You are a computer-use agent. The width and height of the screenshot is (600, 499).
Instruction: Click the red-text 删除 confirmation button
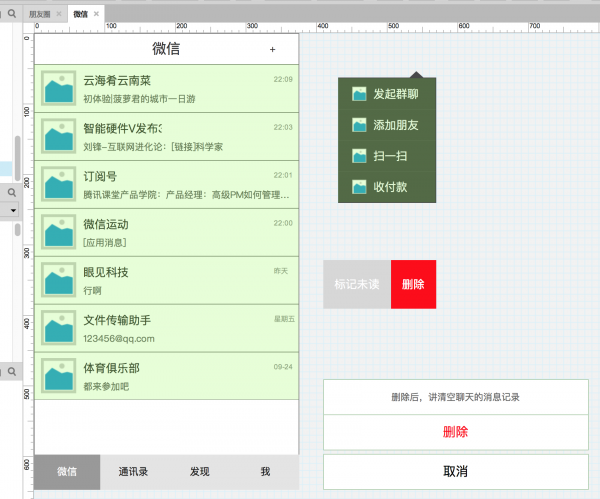pos(456,432)
